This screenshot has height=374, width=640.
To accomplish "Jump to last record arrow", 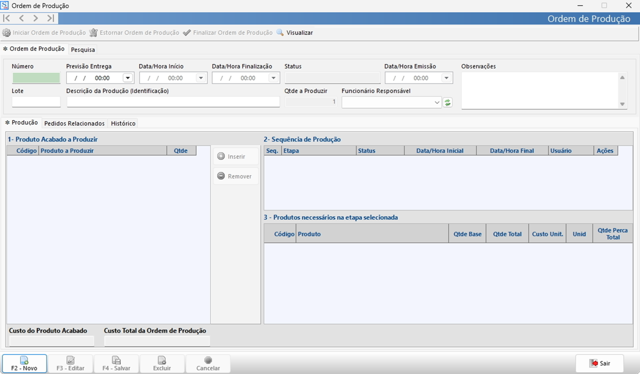I will click(x=50, y=18).
